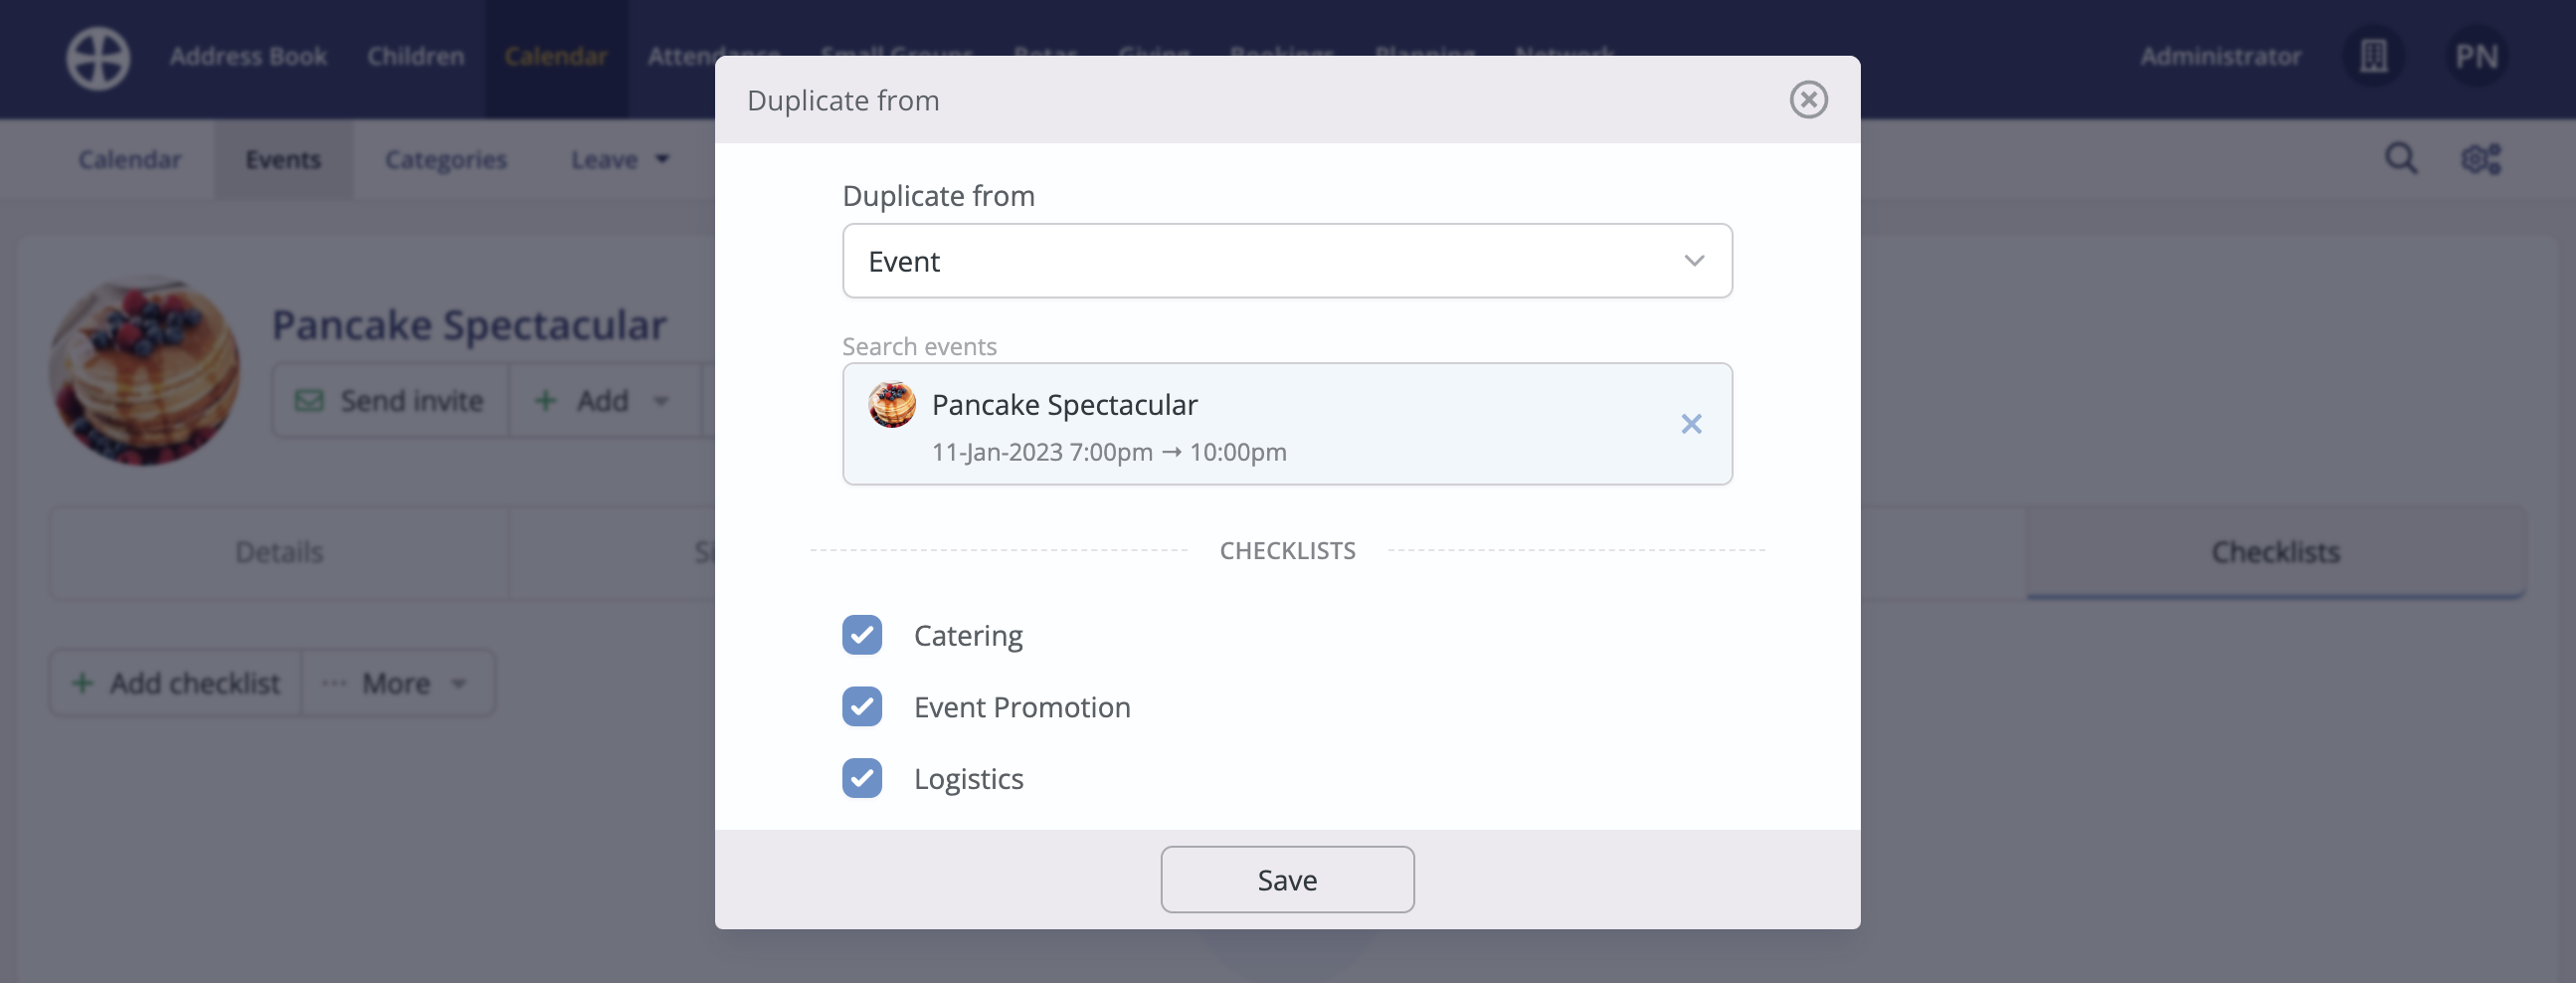Open the Address Book module
The width and height of the screenshot is (2576, 983).
click(x=248, y=56)
